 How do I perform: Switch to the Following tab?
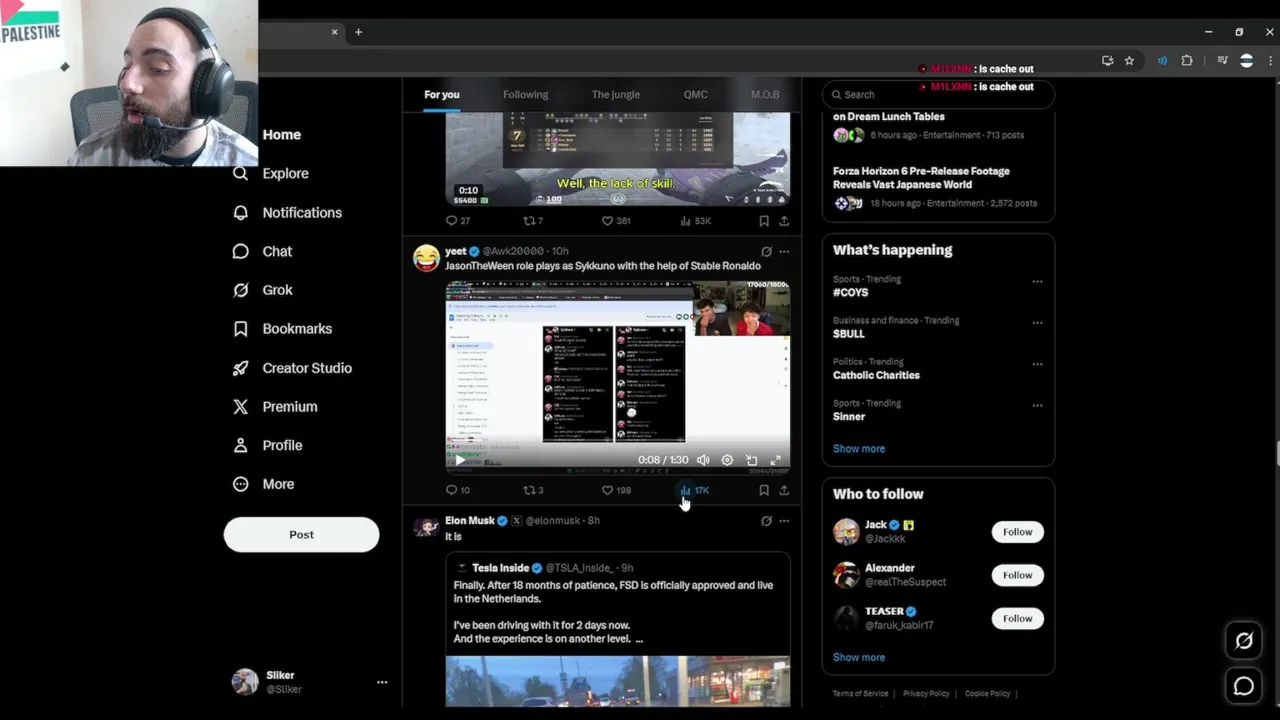(x=525, y=95)
